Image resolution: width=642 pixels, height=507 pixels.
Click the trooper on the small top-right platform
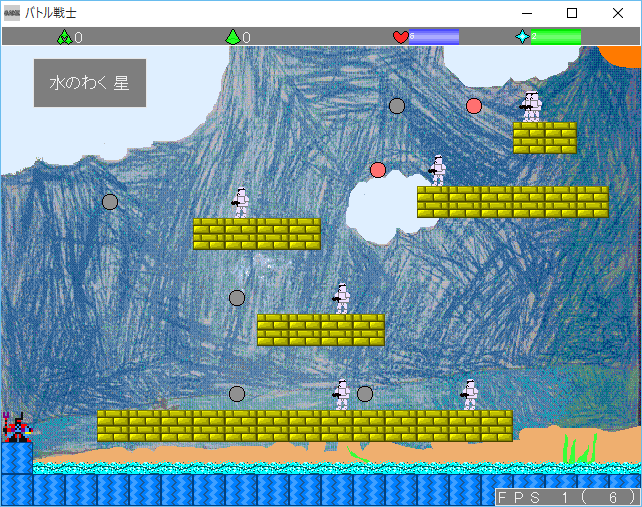coord(531,106)
